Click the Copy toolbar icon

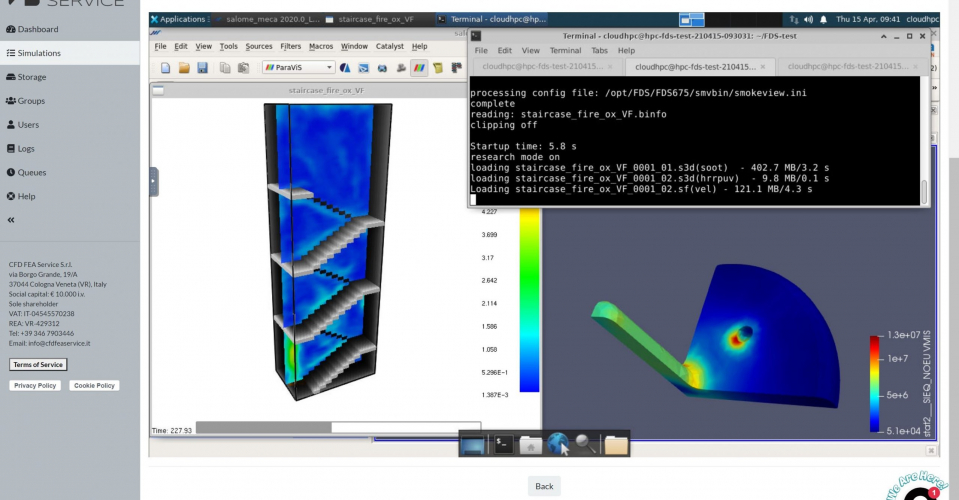pos(225,67)
